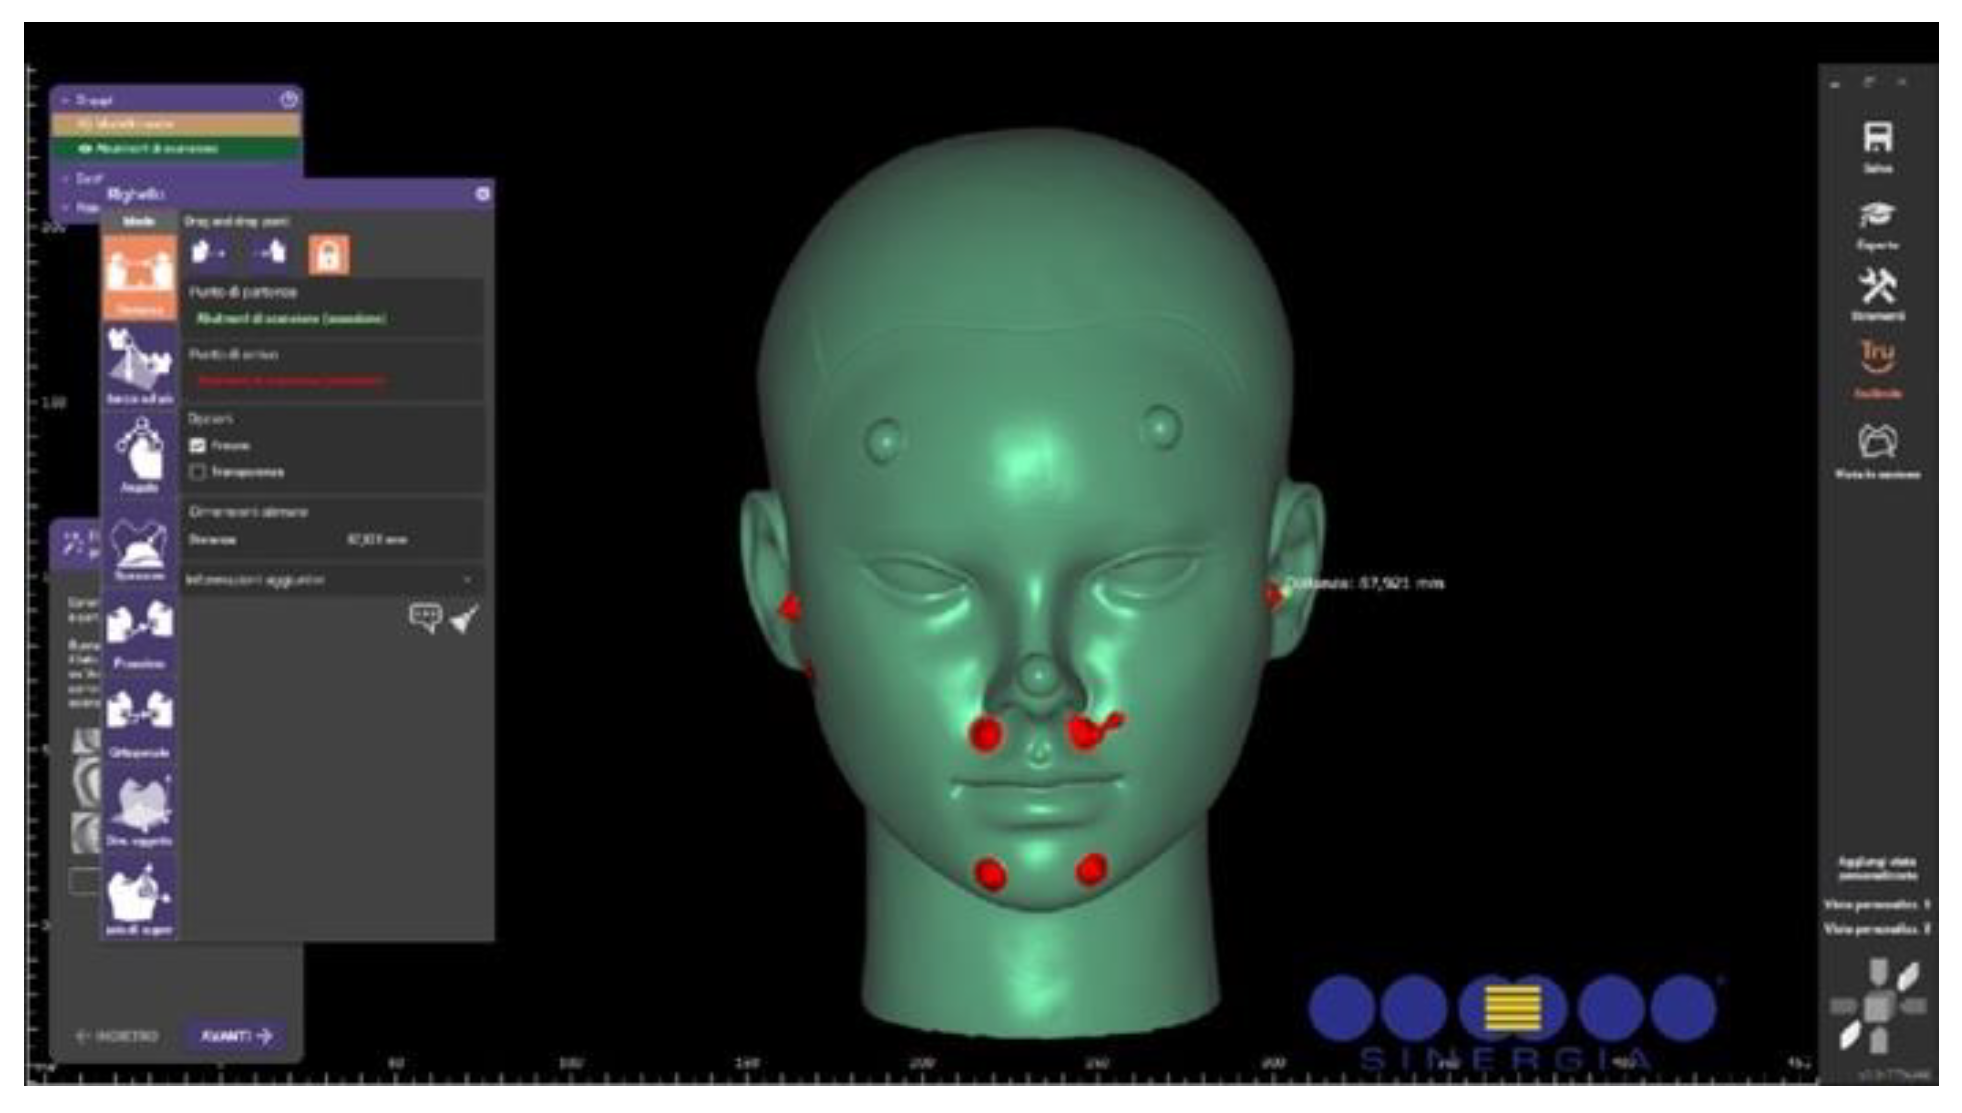Click the broom clear measurements icon
Image resolution: width=1962 pixels, height=1113 pixels.
465,619
